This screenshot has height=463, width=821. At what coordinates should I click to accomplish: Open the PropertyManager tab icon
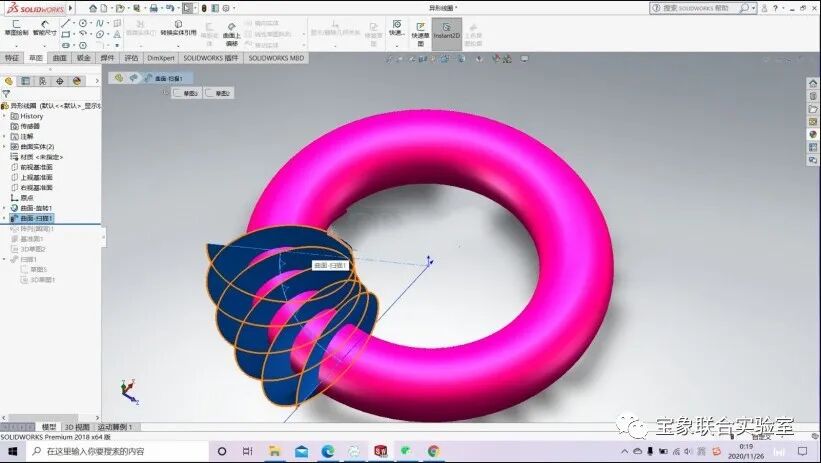click(25, 81)
